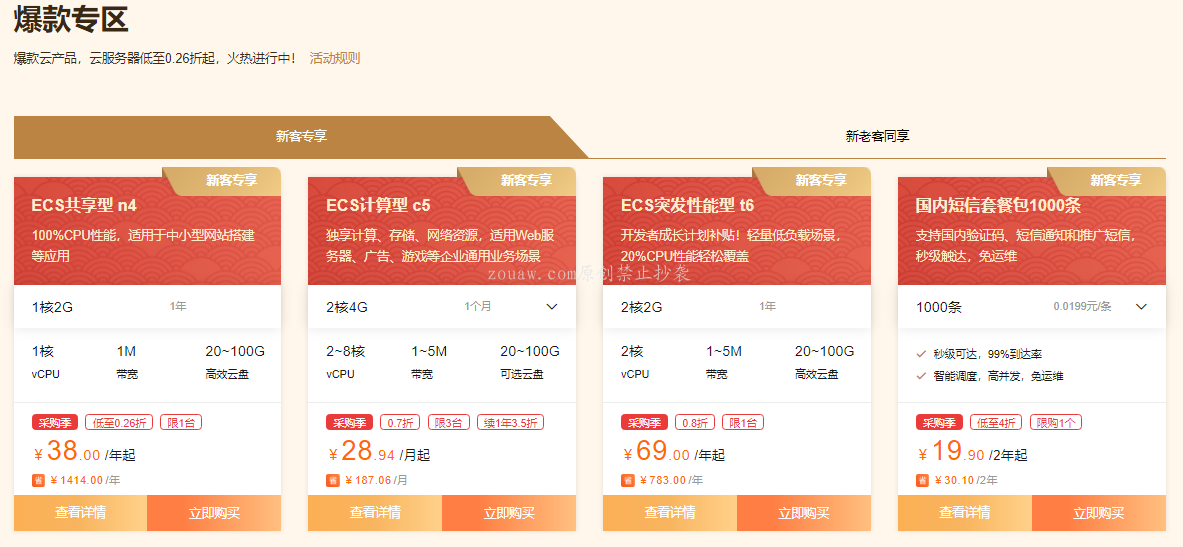Screen dimensions: 1183x547
Task: Open the 活动规则 link
Action: (335, 58)
